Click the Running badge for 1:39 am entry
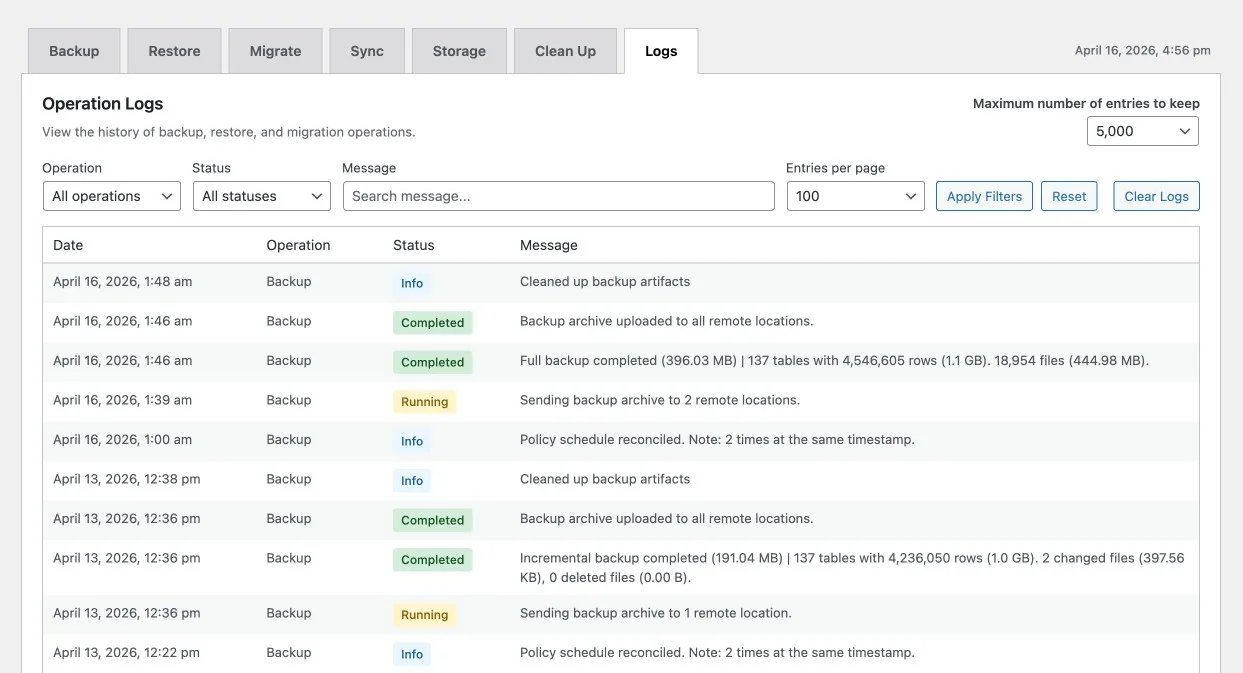Viewport: 1243px width, 673px height. pyautogui.click(x=424, y=402)
